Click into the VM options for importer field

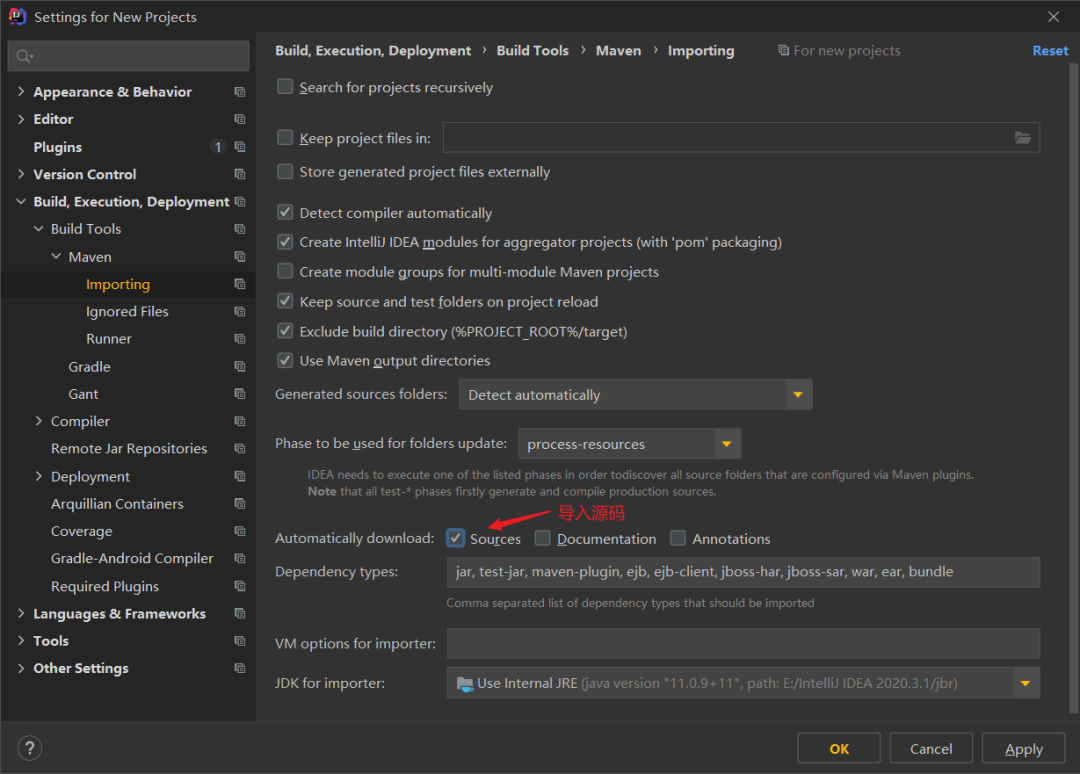(743, 643)
